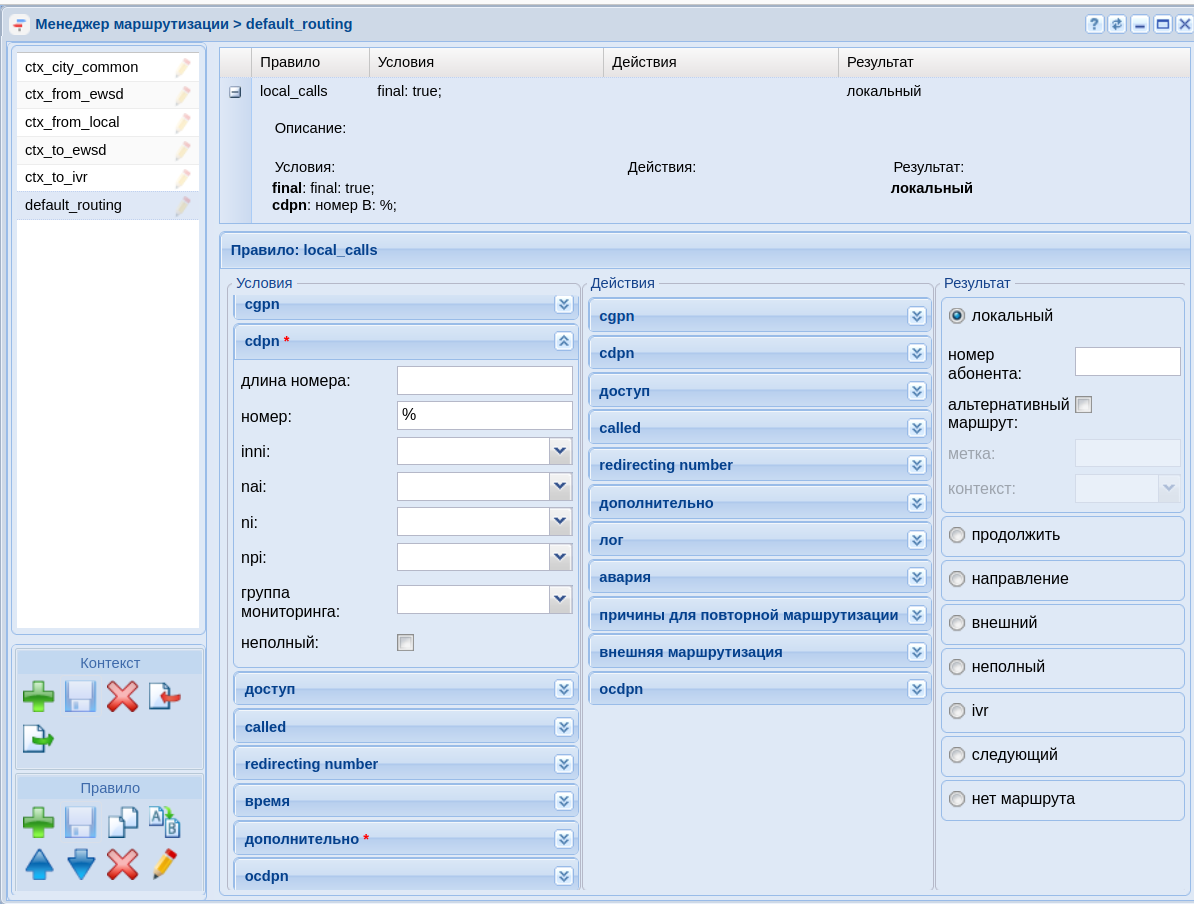The width and height of the screenshot is (1194, 904).
Task: Click the green plus icon under Контекст
Action: [x=39, y=696]
